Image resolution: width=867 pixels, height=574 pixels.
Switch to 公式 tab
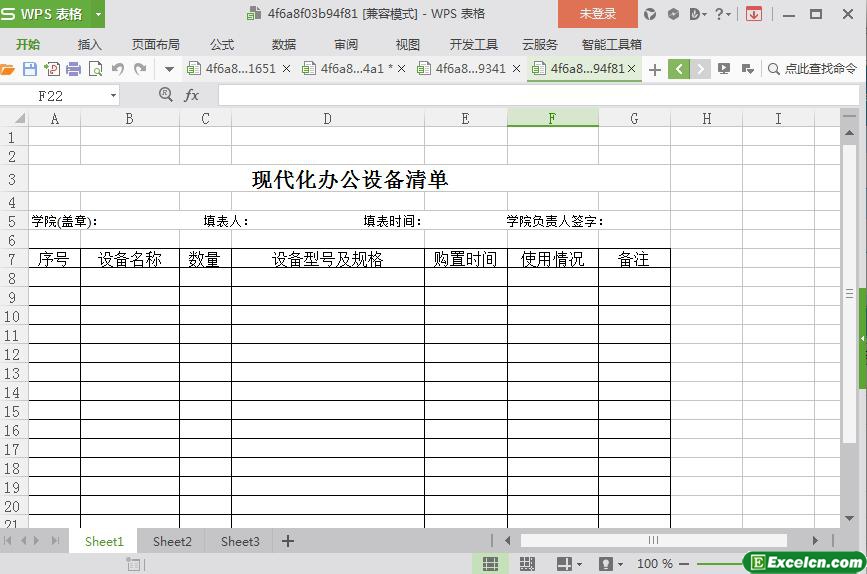click(222, 44)
